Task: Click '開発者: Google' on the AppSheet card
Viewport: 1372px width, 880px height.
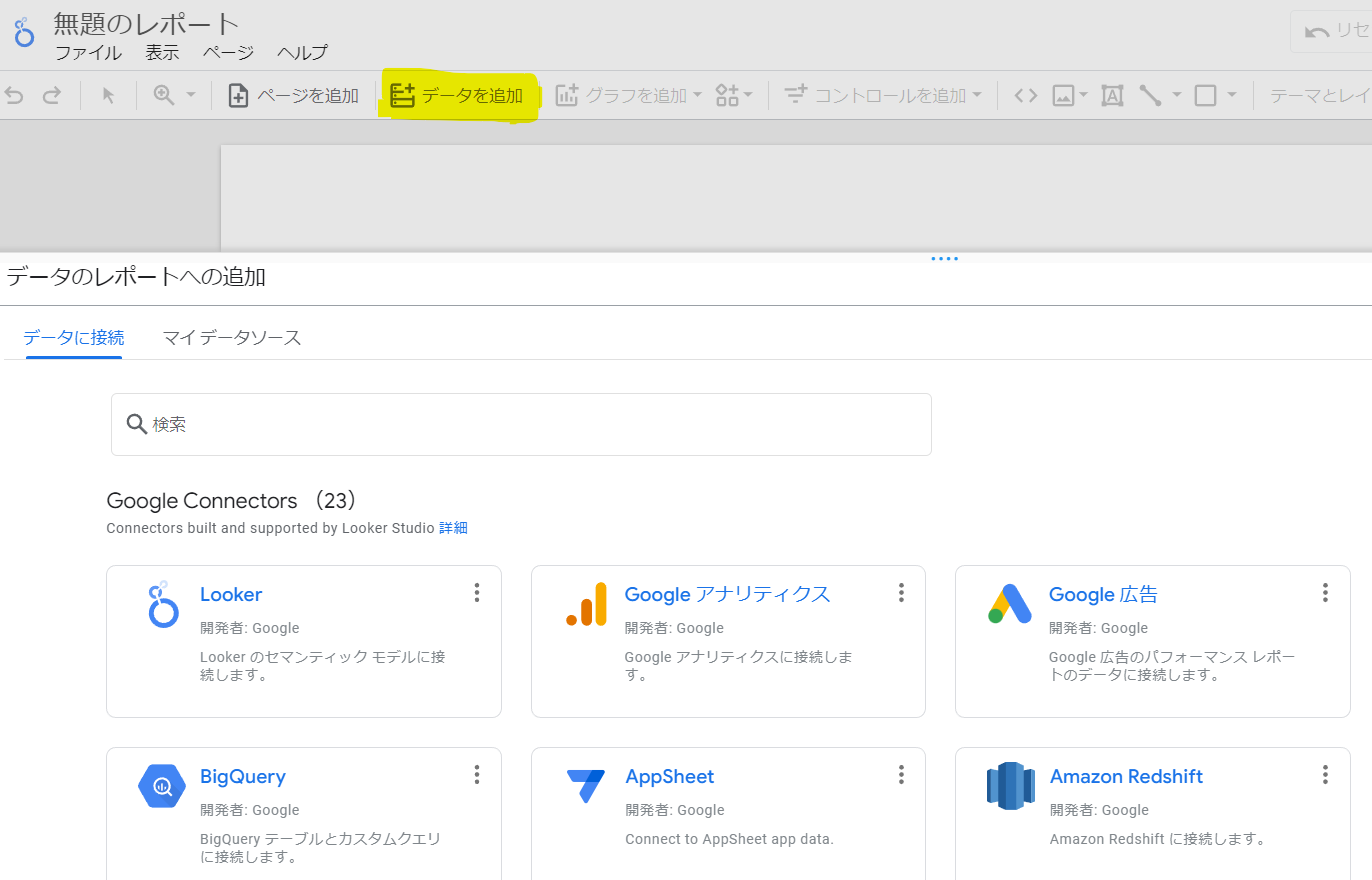Action: click(675, 810)
